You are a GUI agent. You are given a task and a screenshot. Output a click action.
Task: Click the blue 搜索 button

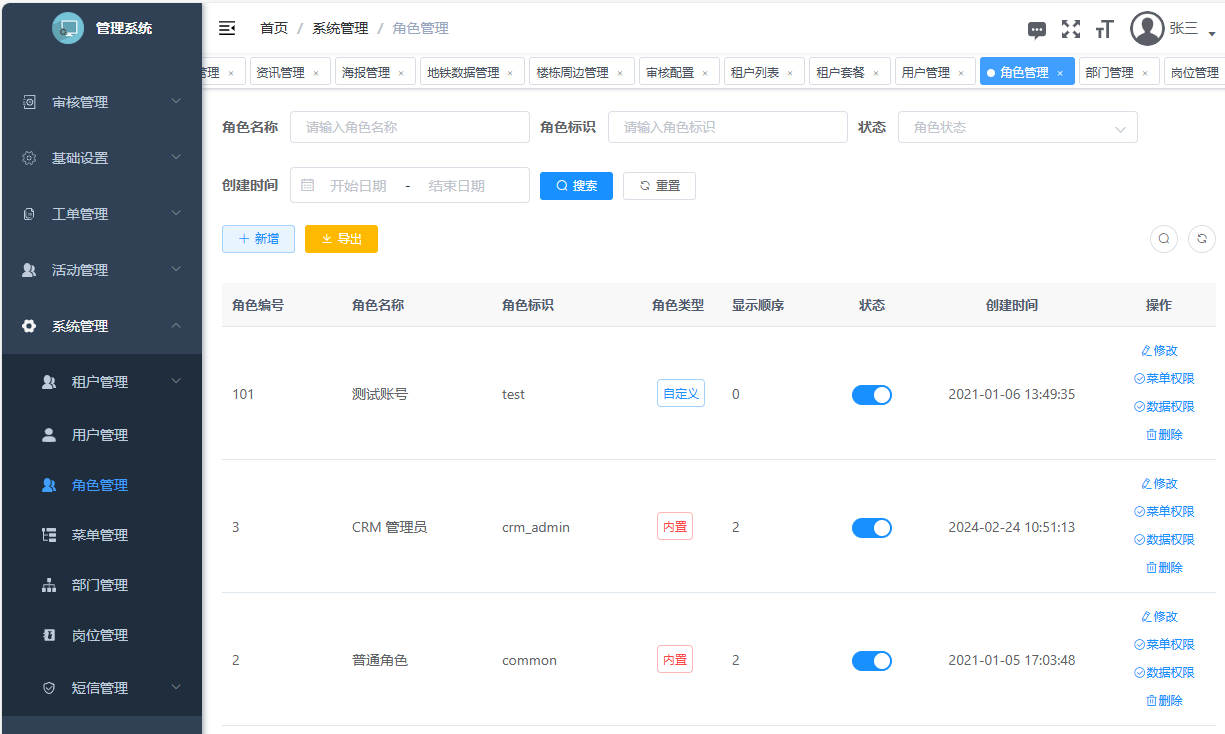[576, 186]
